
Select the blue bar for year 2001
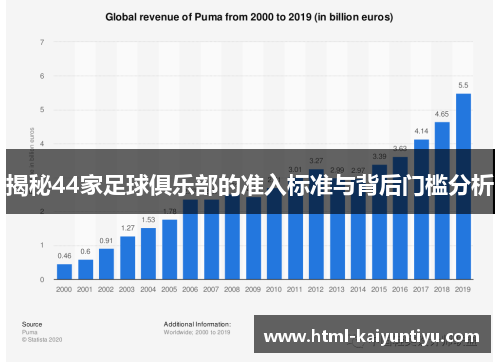click(85, 269)
